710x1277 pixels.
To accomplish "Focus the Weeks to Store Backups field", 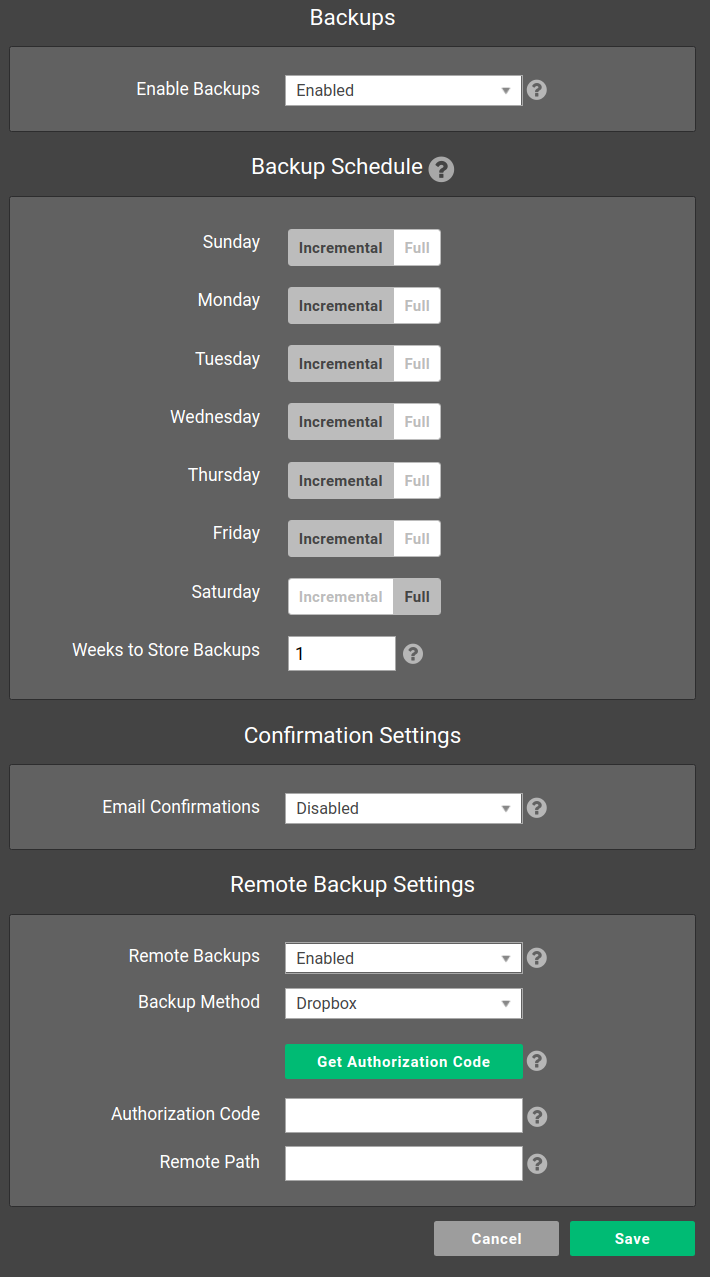I will click(x=342, y=654).
